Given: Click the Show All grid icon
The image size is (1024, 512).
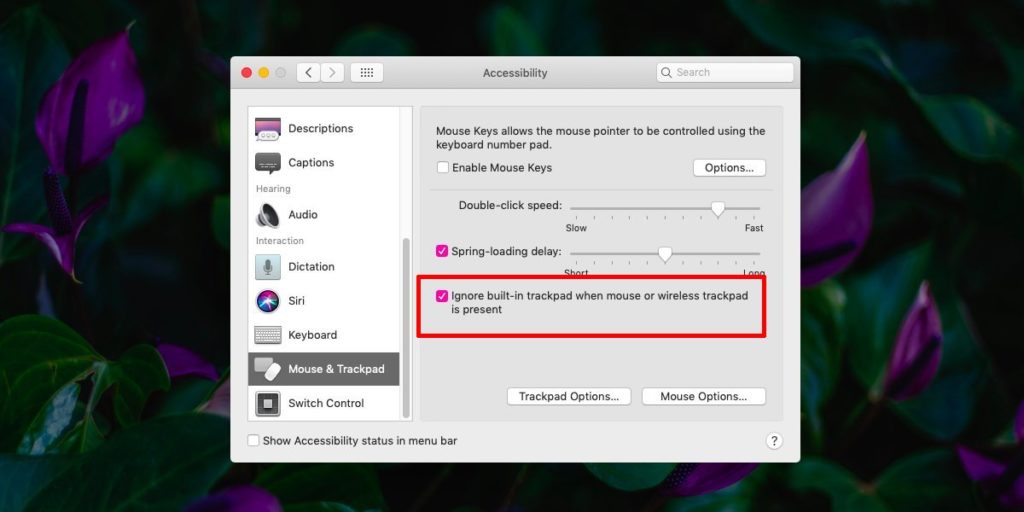Looking at the screenshot, I should click(366, 73).
